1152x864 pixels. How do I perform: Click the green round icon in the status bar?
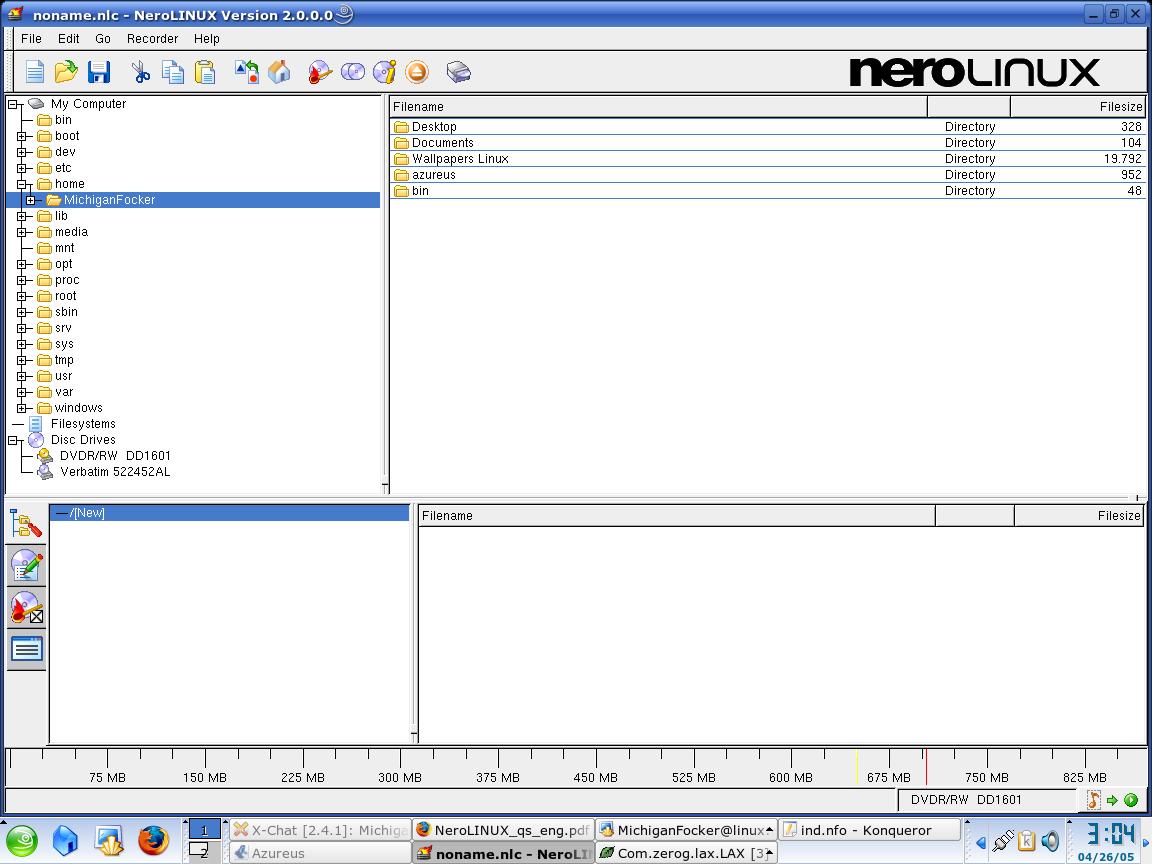tap(1131, 800)
